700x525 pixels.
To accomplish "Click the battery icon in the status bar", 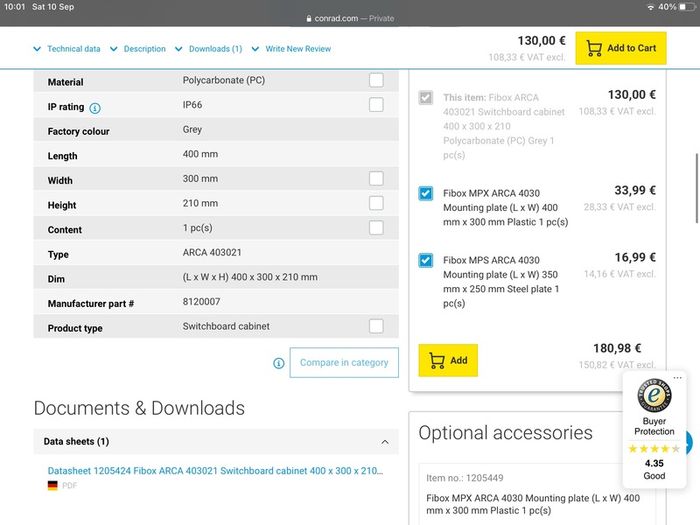I will pyautogui.click(x=687, y=7).
